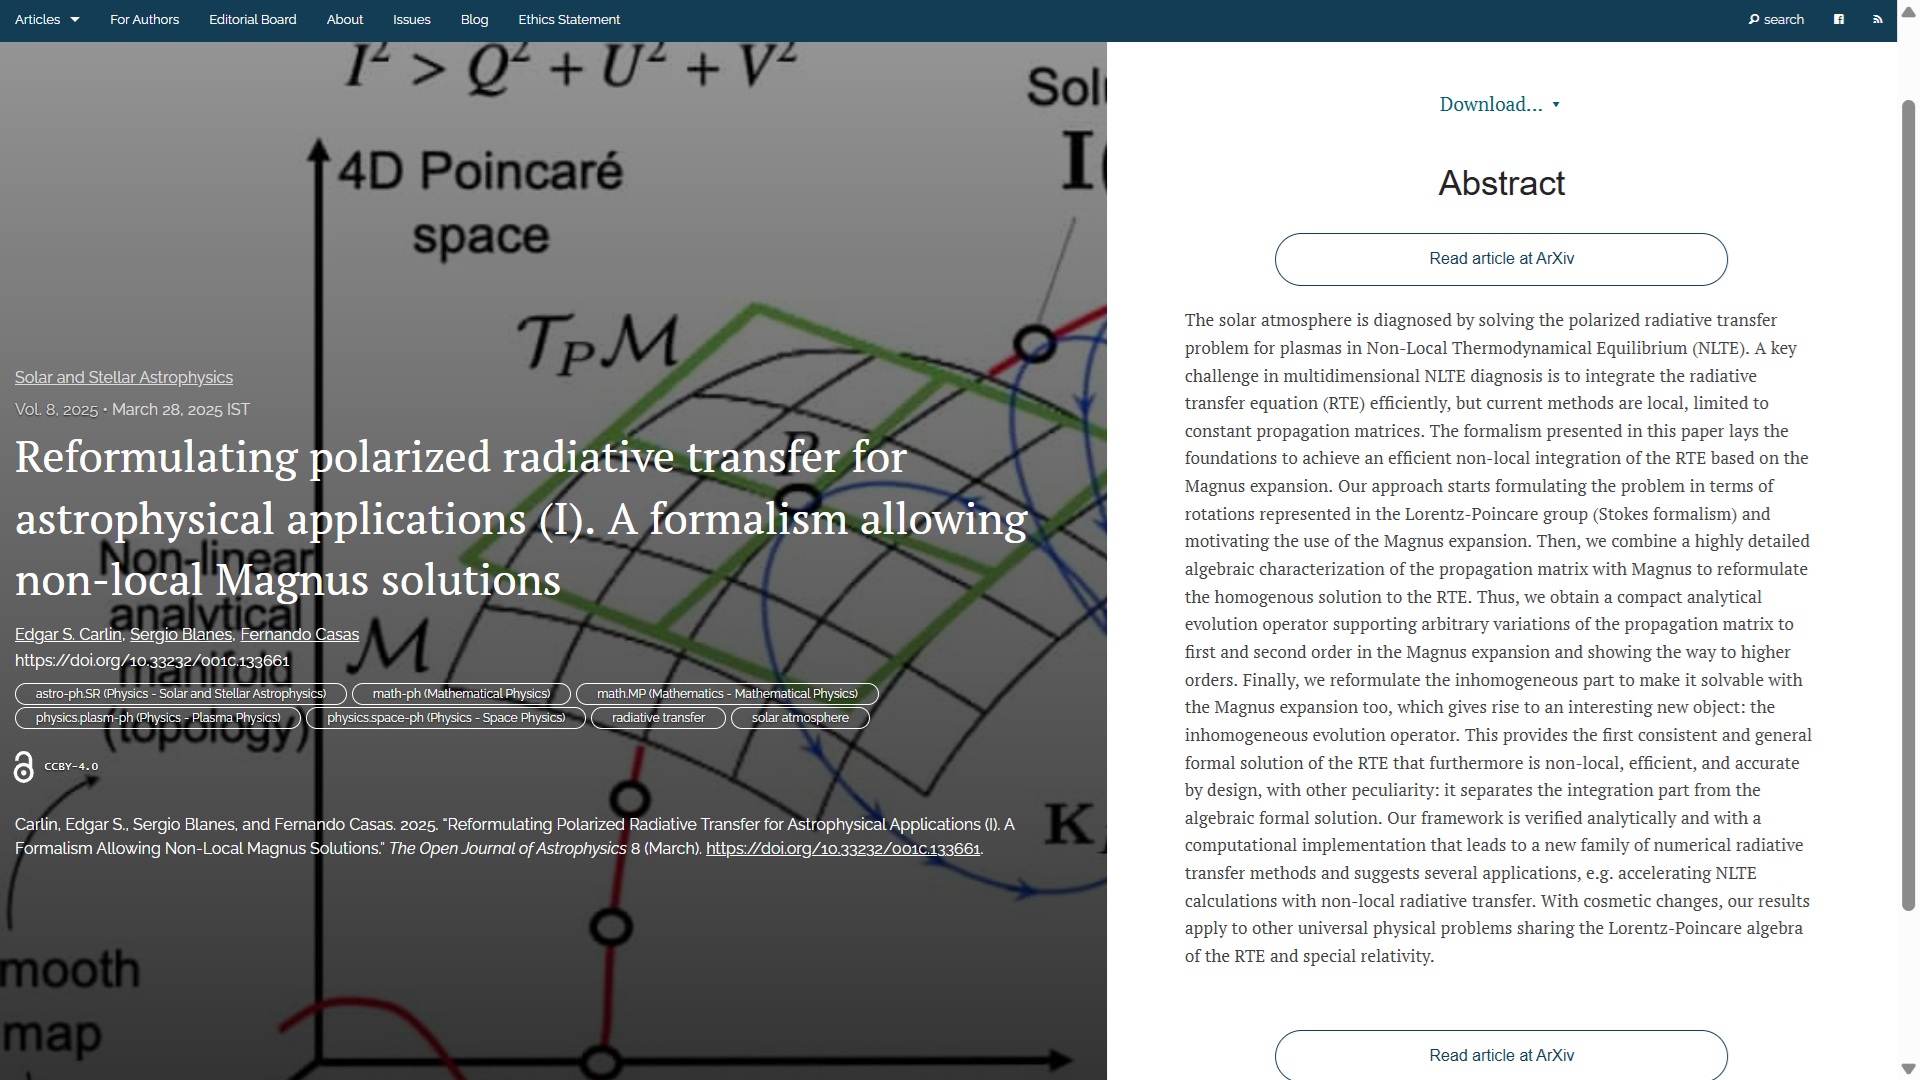The image size is (1920, 1080).
Task: Click the top Read article at ArXiv button
Action: (1500, 259)
